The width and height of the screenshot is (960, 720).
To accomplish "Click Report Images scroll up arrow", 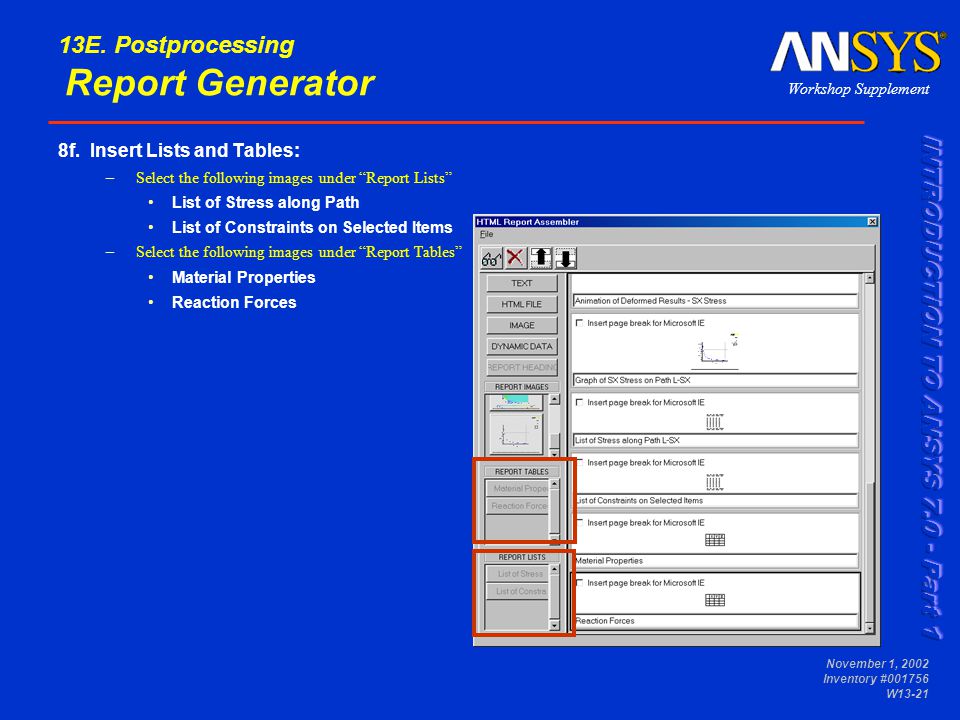I will click(554, 400).
